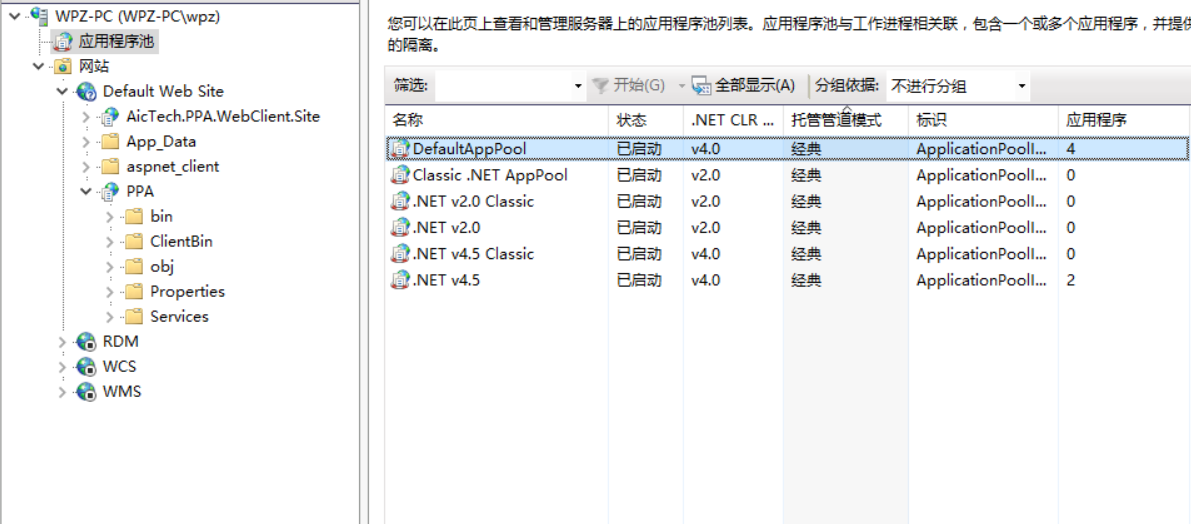Click the .NET v4.5 Classic pool icon
The image size is (1191, 524).
pos(400,254)
